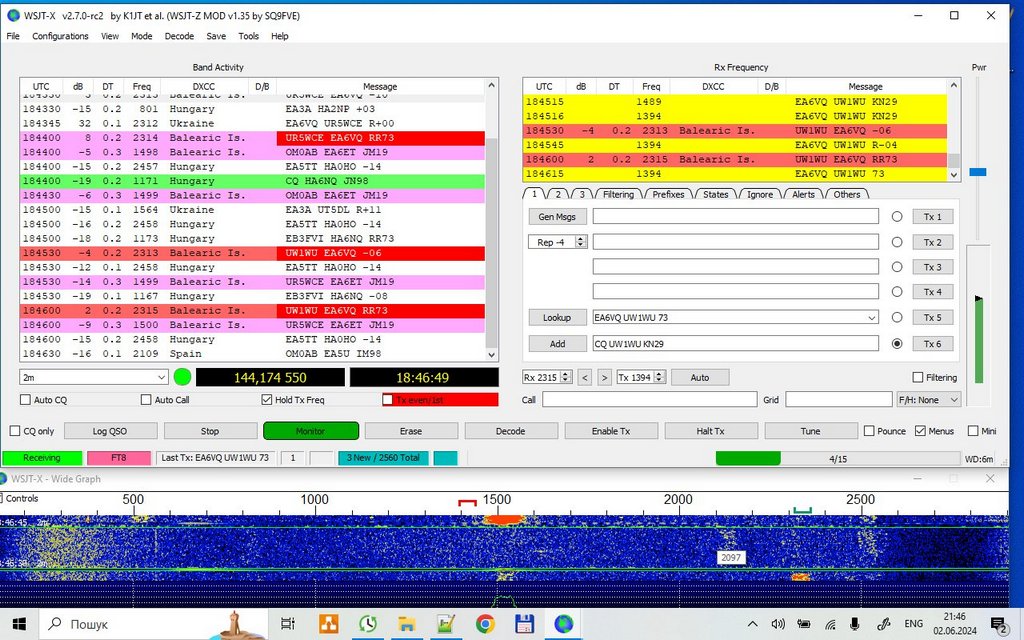Check the CQ only checkbox
Viewport: 1024px width, 640px height.
[15, 431]
